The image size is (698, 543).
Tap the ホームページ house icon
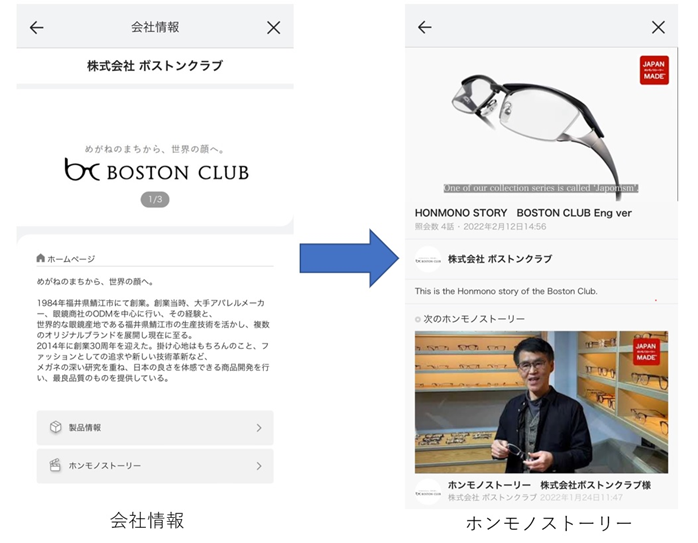click(41, 258)
